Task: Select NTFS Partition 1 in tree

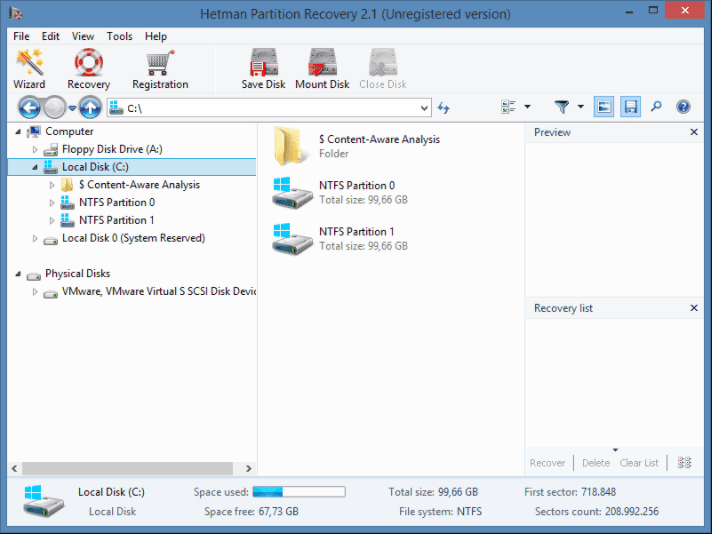Action: pyautogui.click(x=117, y=221)
